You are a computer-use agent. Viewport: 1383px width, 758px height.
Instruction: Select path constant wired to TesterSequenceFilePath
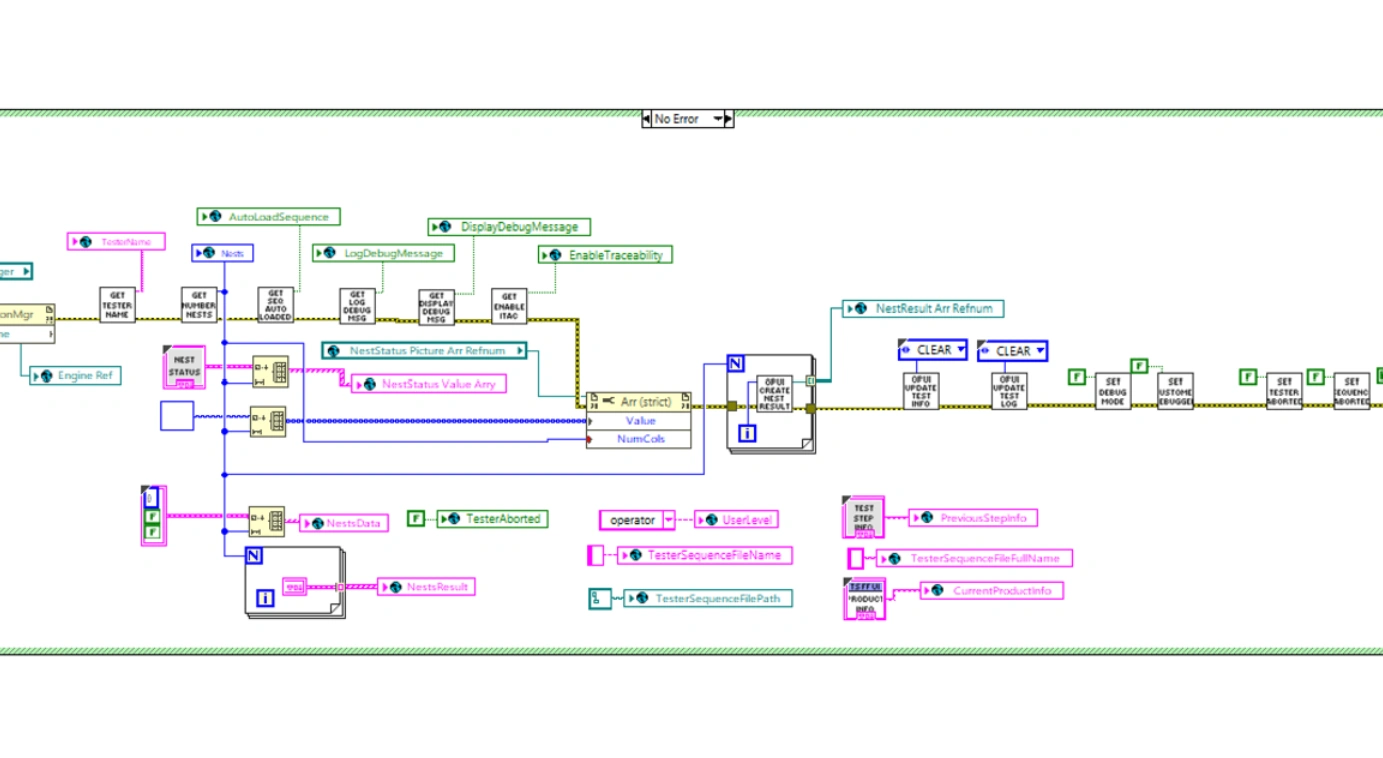point(600,598)
